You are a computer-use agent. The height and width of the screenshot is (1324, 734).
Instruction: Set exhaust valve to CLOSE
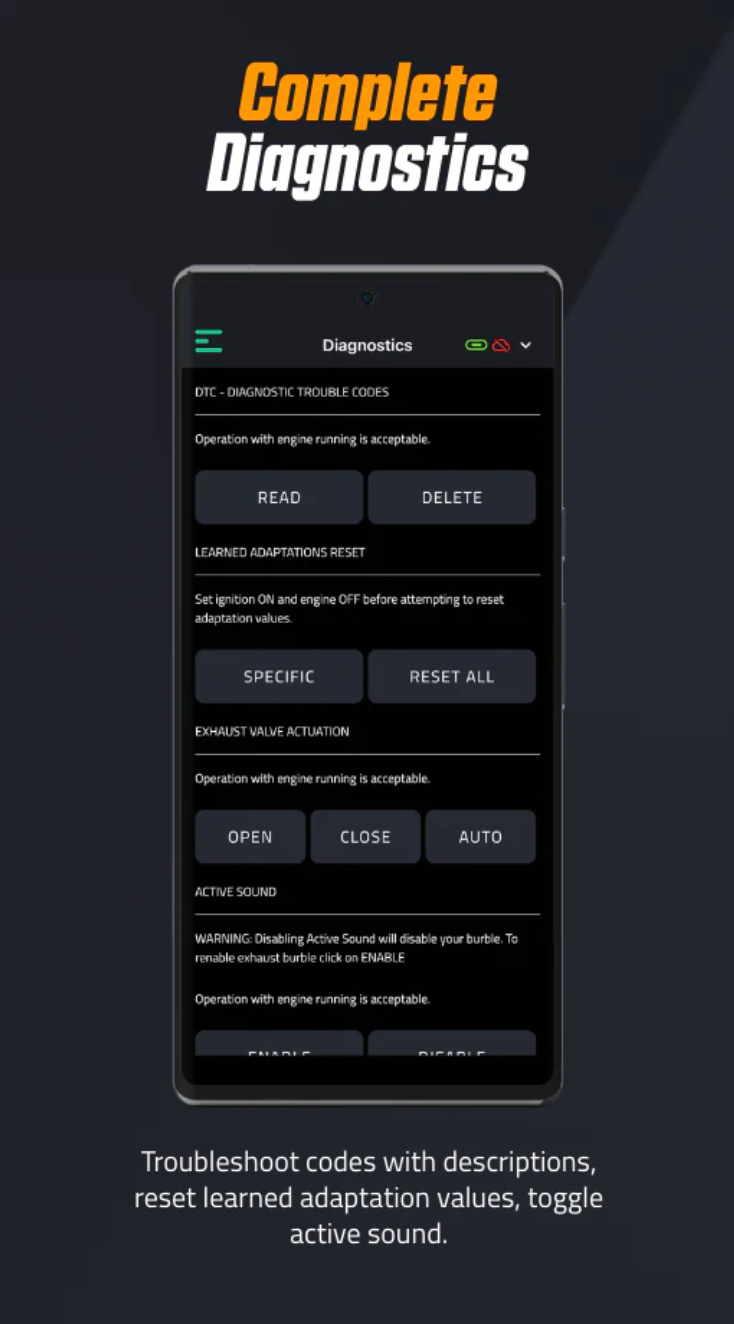pos(365,837)
